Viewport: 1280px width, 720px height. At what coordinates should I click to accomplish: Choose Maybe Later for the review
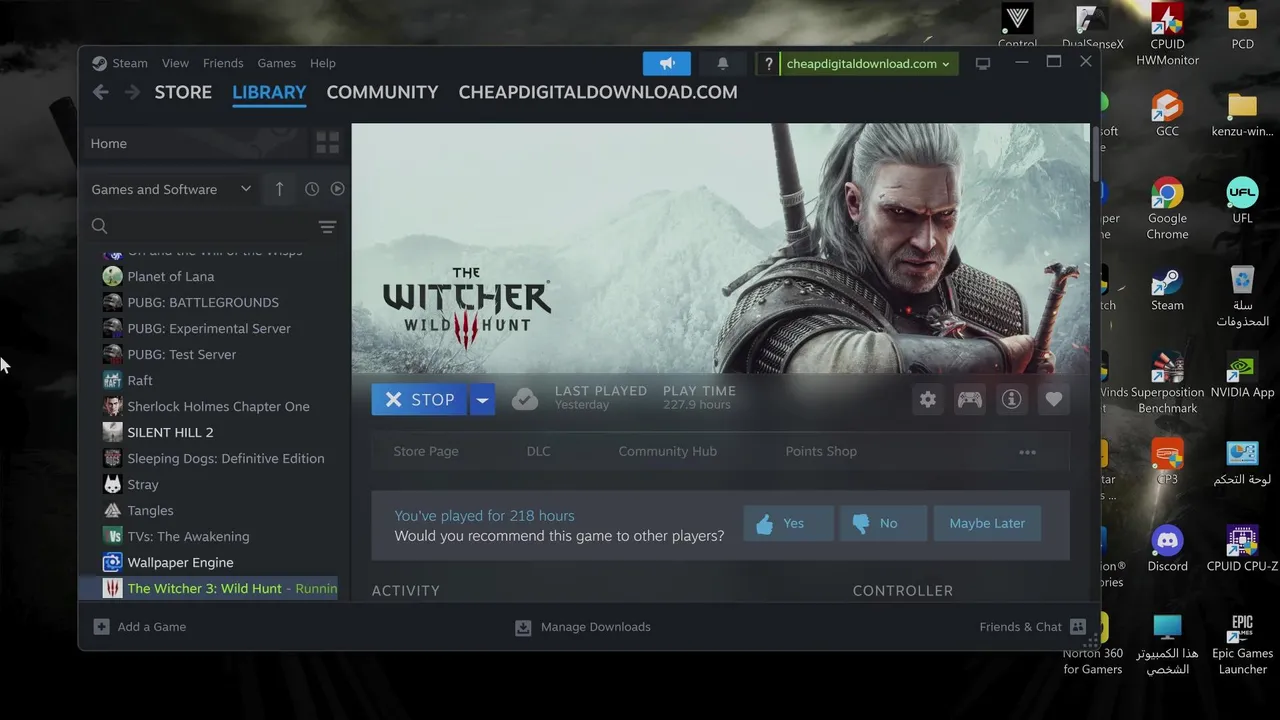pos(987,523)
